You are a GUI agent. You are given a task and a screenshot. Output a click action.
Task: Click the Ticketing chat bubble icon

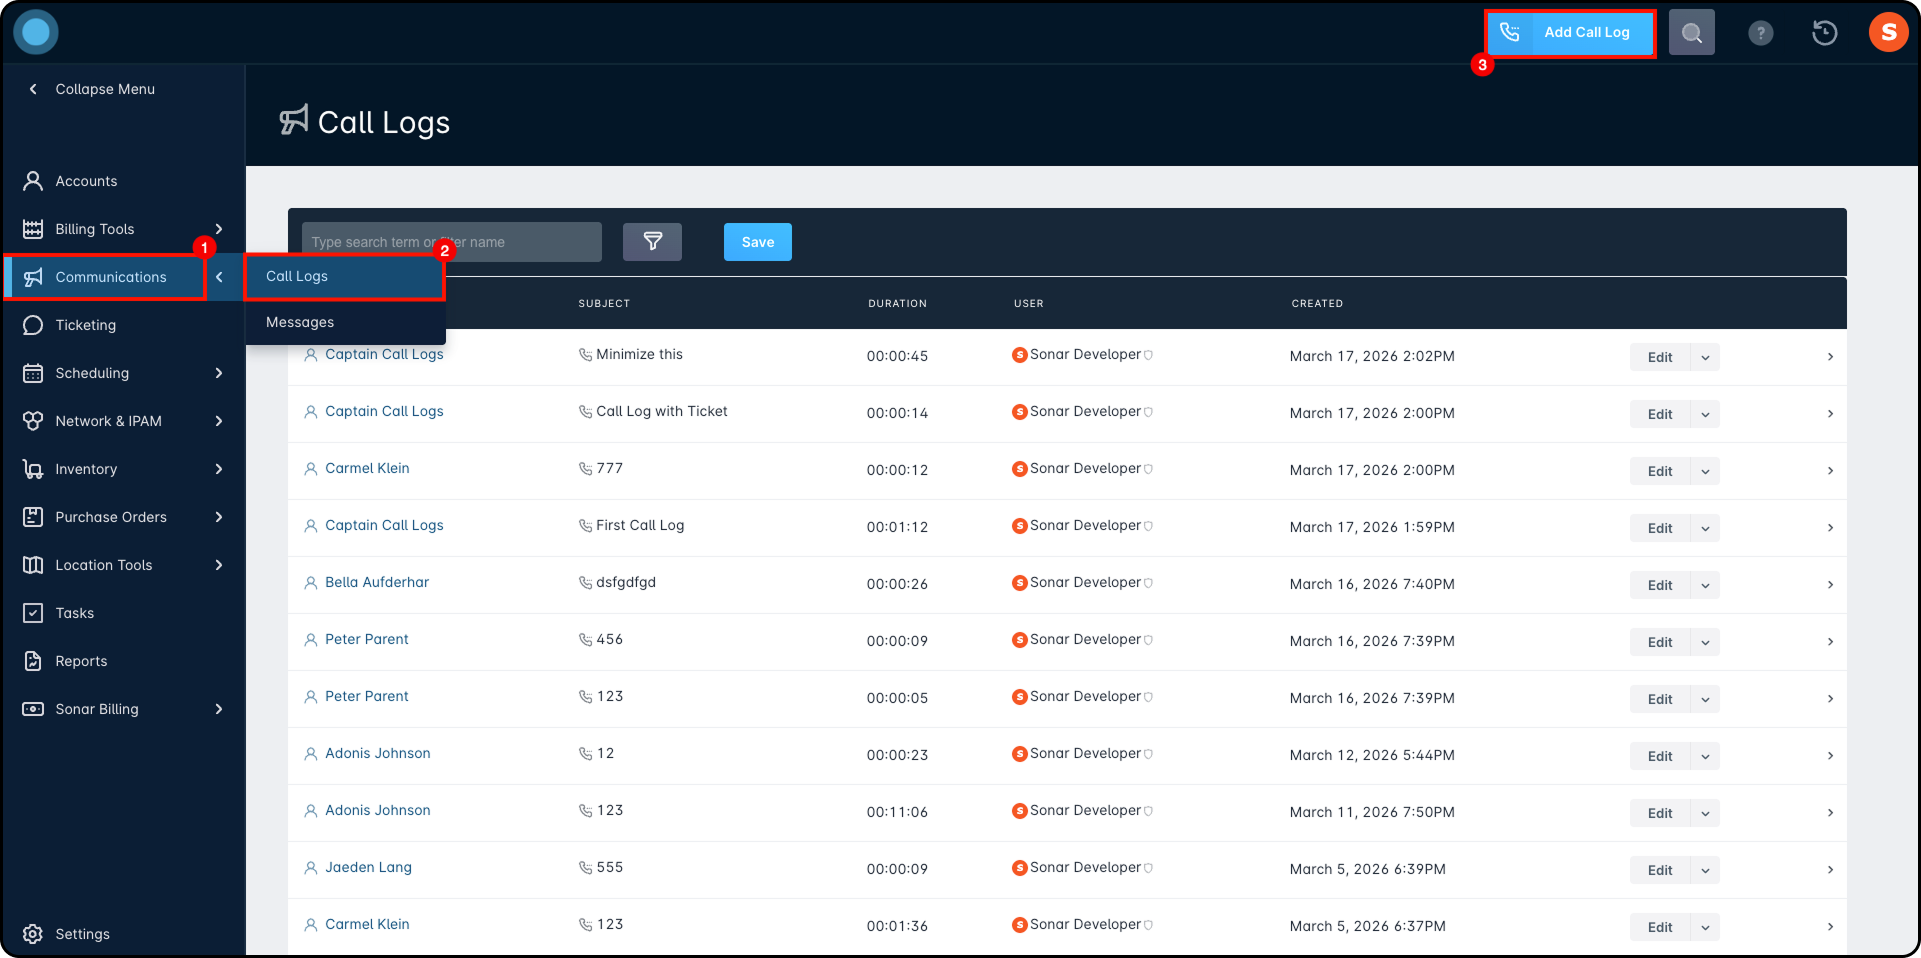point(33,325)
